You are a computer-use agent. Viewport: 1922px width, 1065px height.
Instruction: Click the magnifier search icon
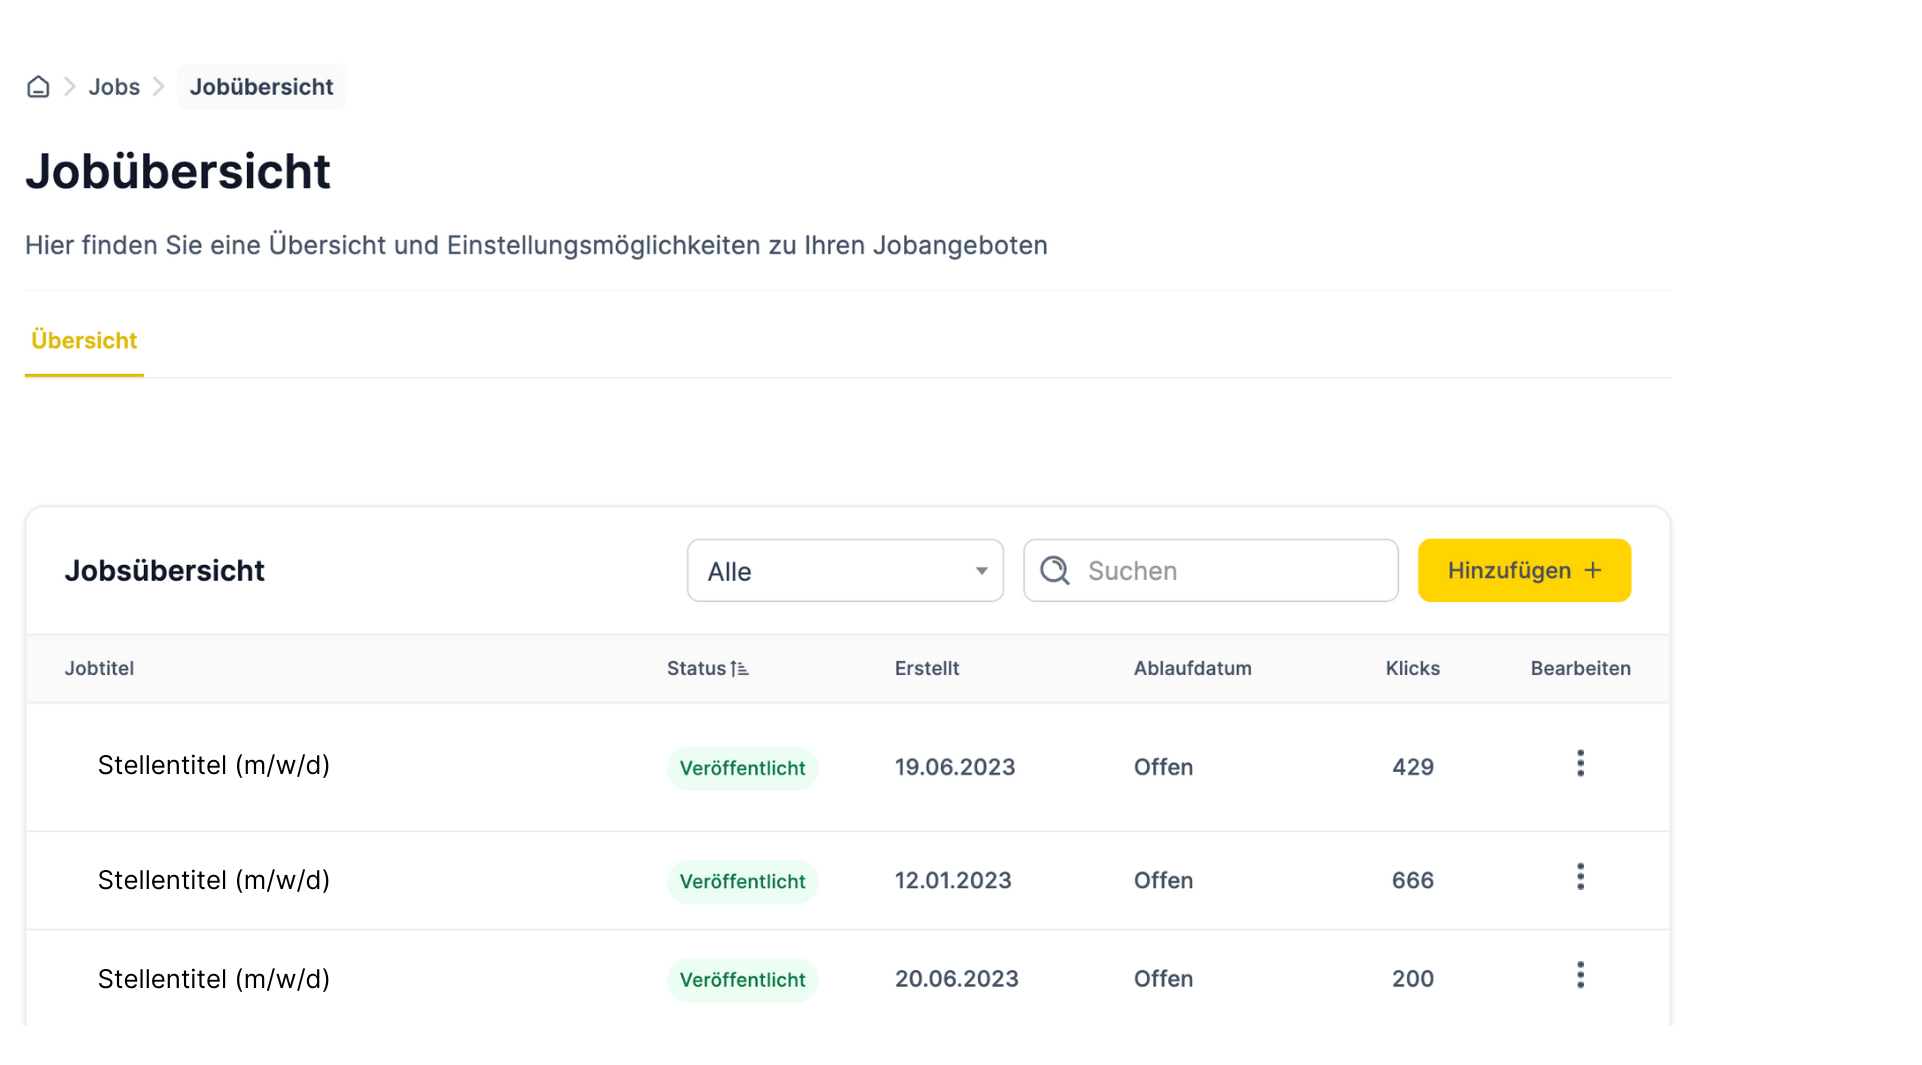(1055, 571)
